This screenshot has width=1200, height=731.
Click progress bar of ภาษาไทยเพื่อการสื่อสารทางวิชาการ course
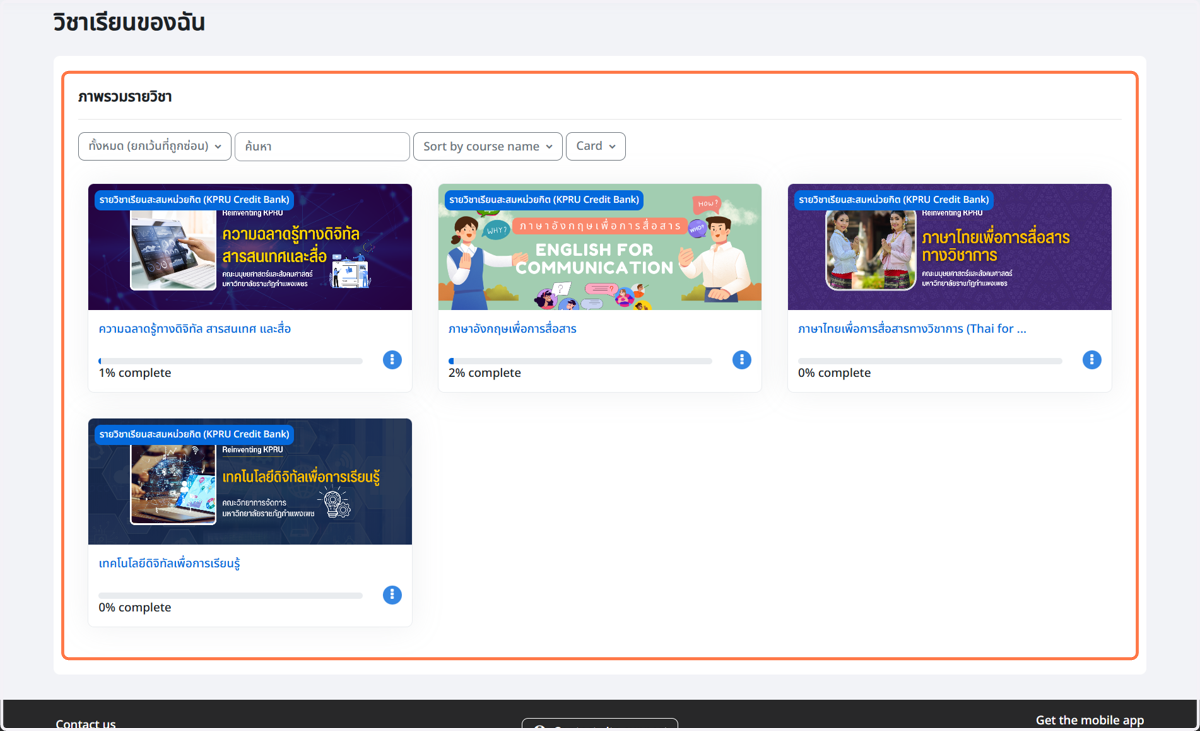[x=930, y=361]
